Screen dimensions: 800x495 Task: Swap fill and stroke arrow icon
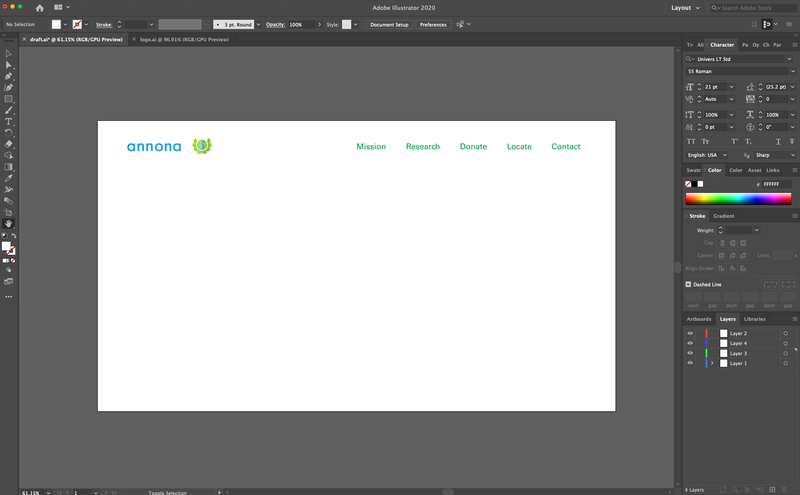14,236
